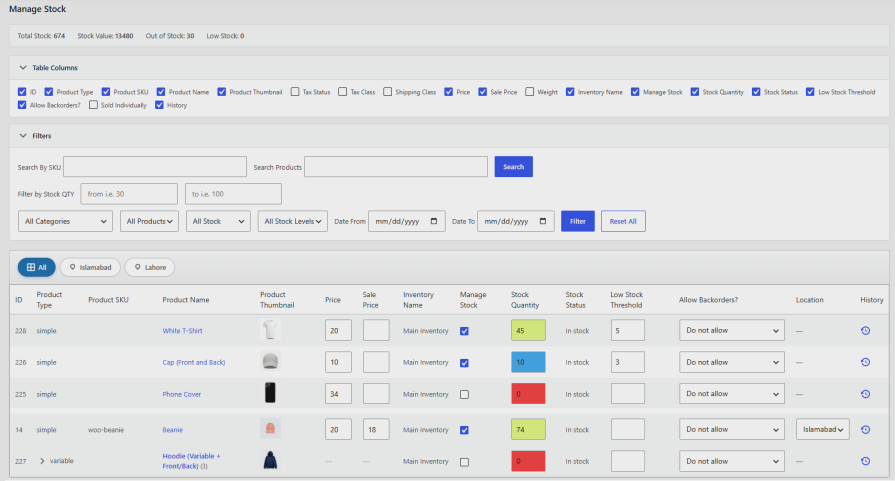Uncheck the ID column checkbox

[22, 92]
